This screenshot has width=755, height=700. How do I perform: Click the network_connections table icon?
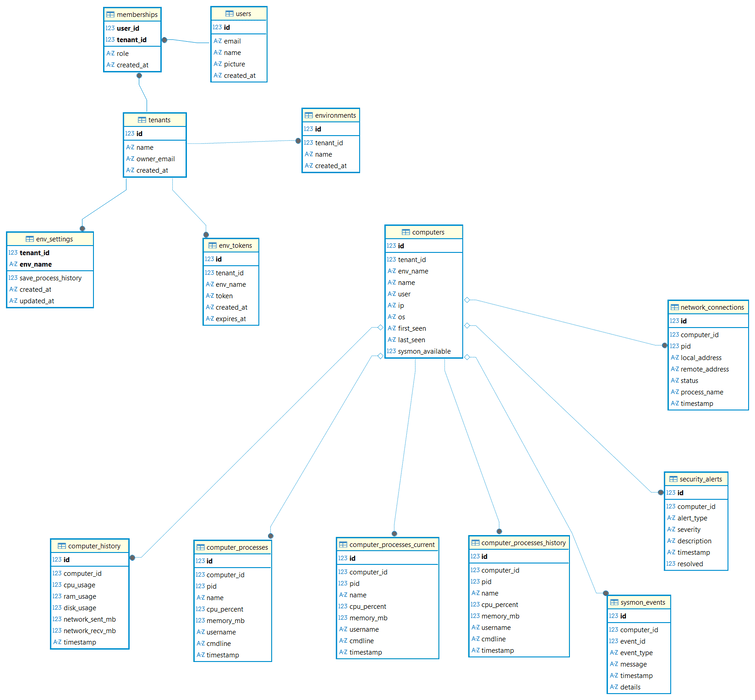pos(674,307)
